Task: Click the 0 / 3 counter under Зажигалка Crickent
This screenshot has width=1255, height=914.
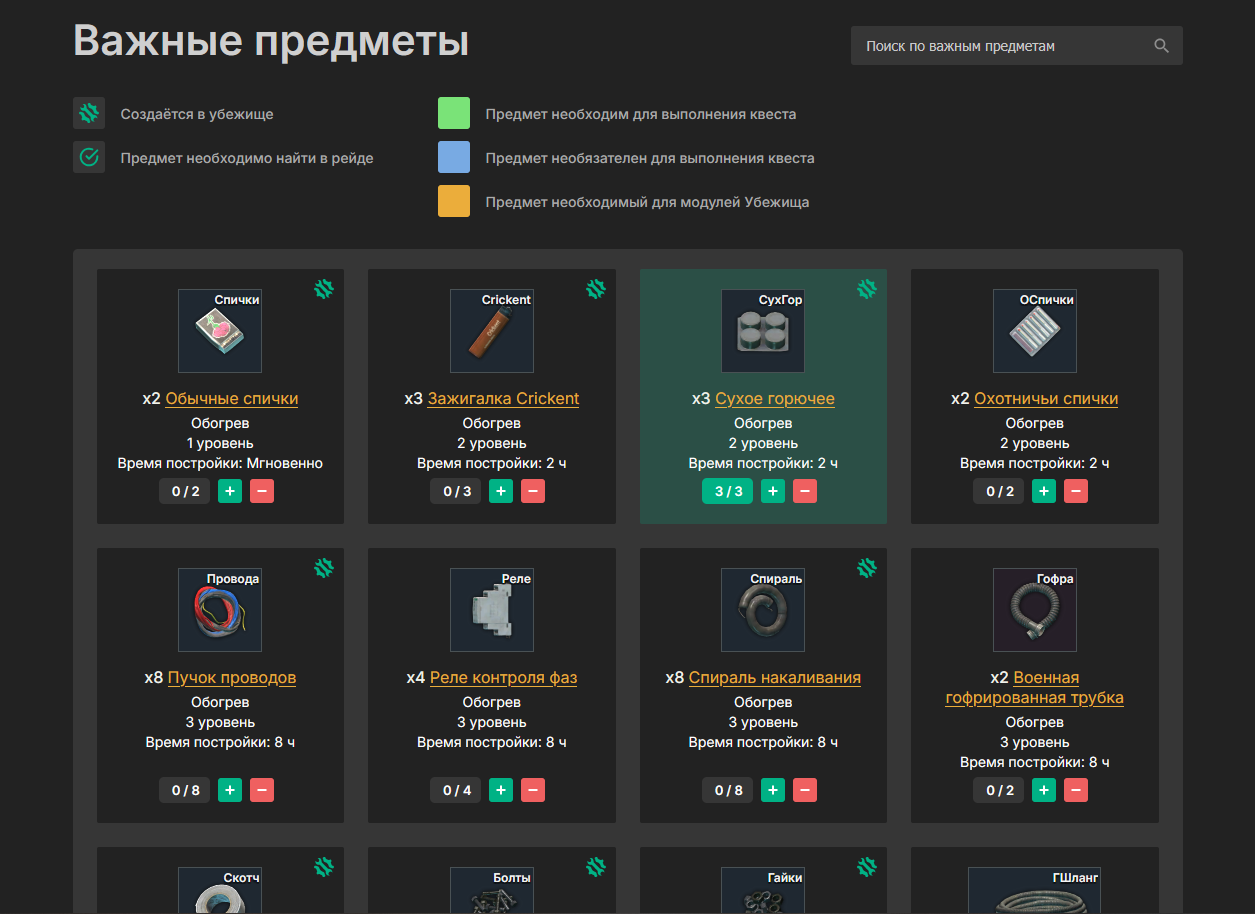Action: (456, 491)
